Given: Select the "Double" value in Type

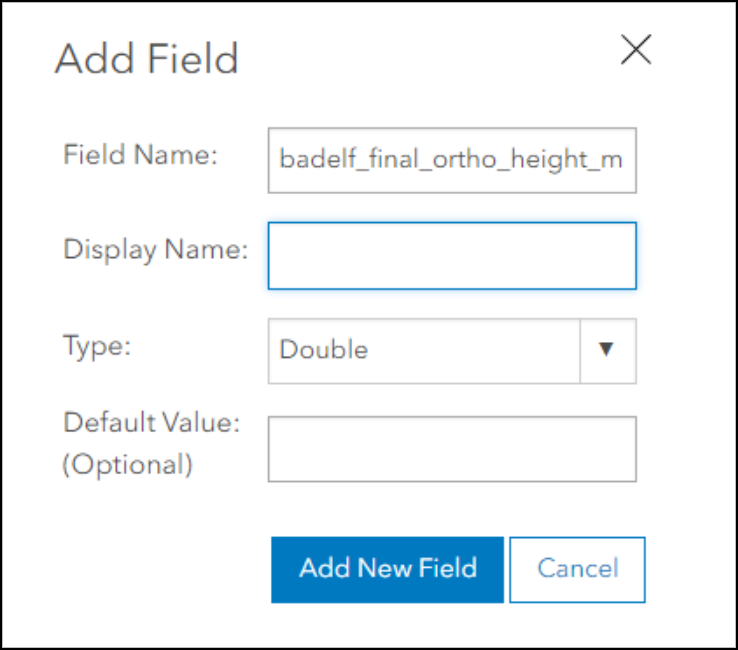Looking at the screenshot, I should tap(324, 350).
